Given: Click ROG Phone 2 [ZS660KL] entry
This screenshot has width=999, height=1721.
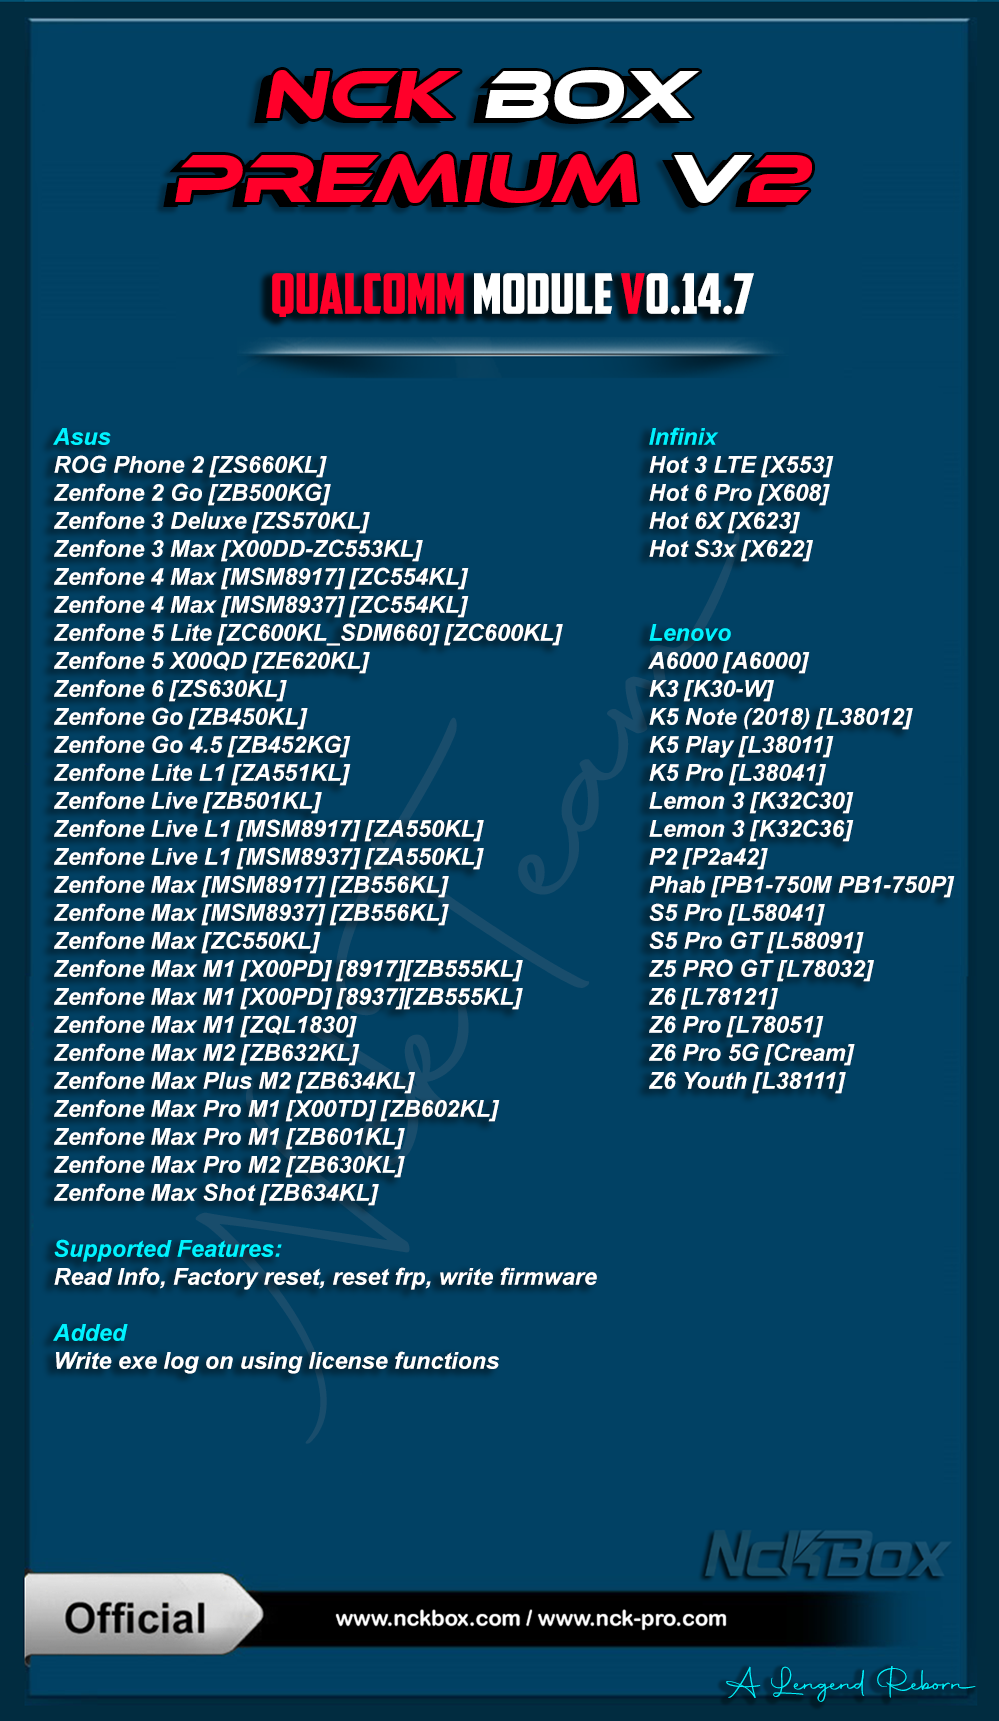Looking at the screenshot, I should 190,465.
